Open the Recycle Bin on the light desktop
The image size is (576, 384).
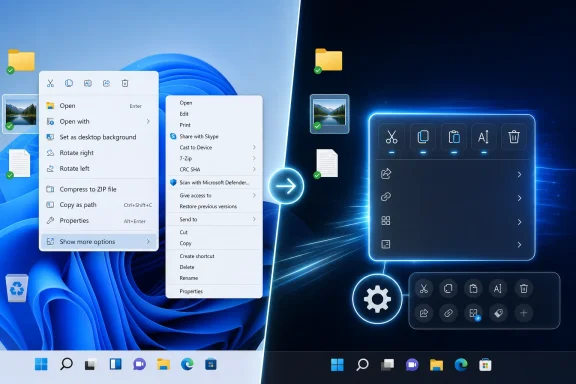tap(17, 288)
